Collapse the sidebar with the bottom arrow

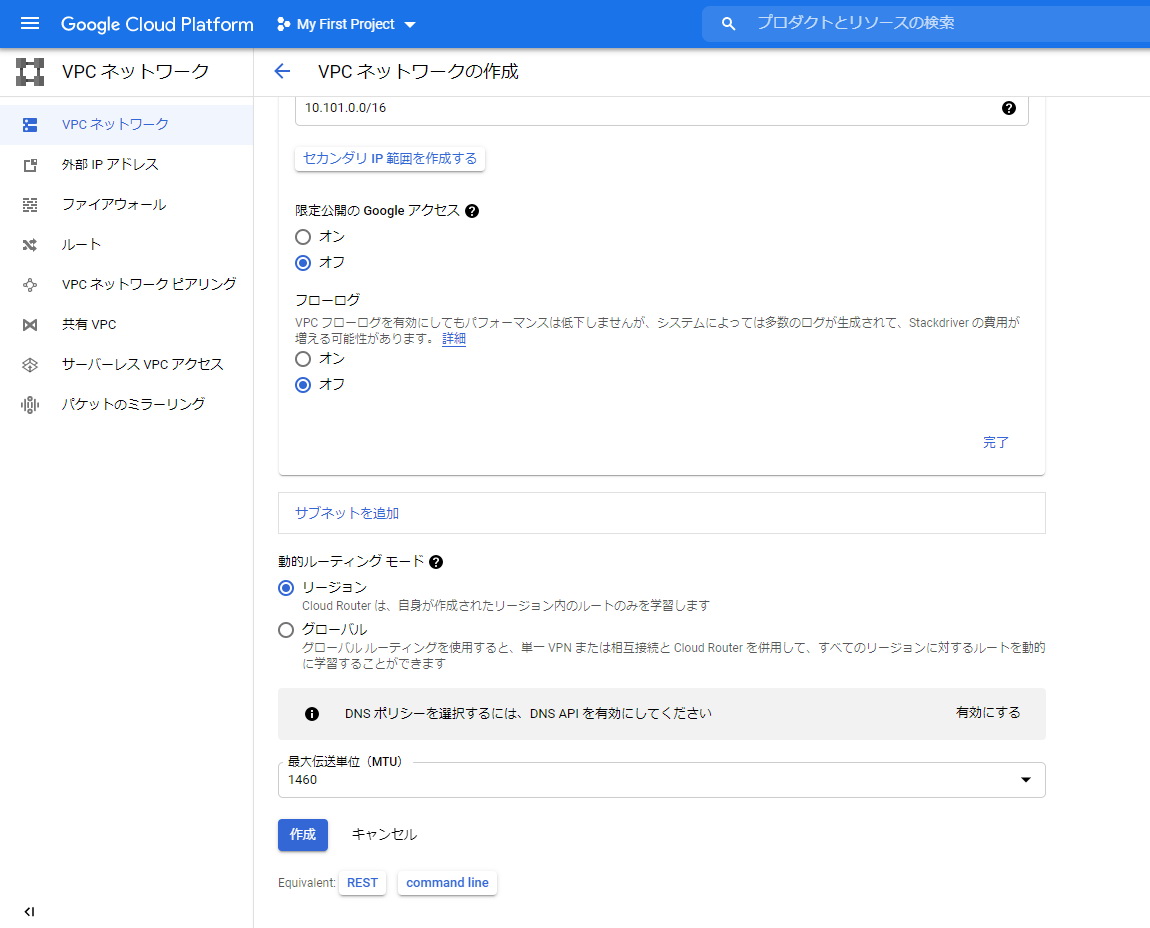click(x=29, y=912)
